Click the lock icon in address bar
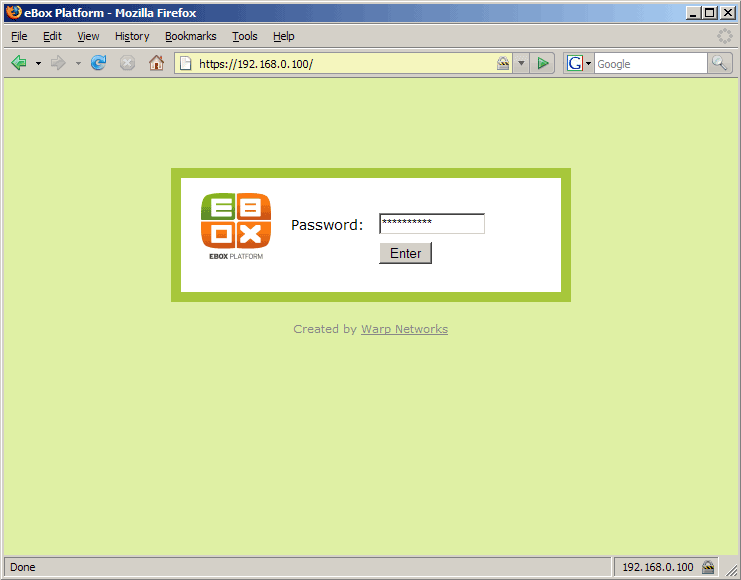 (503, 63)
